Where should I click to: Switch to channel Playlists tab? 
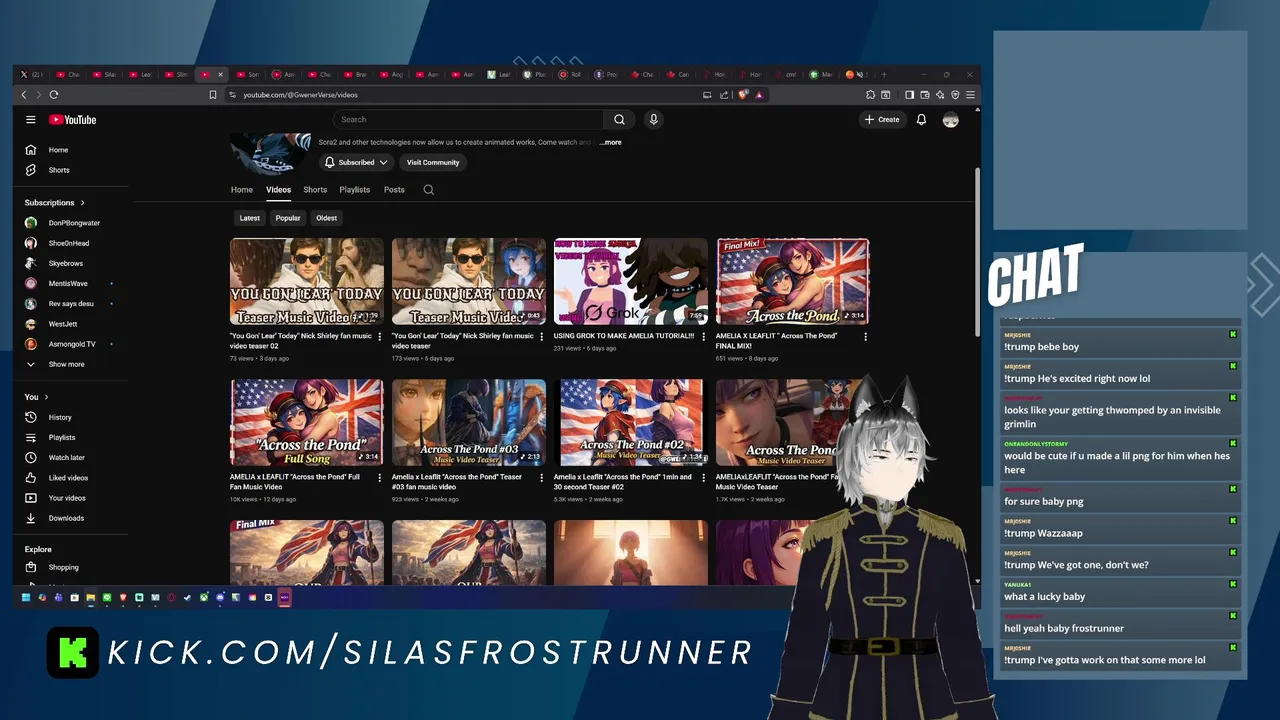coord(355,190)
